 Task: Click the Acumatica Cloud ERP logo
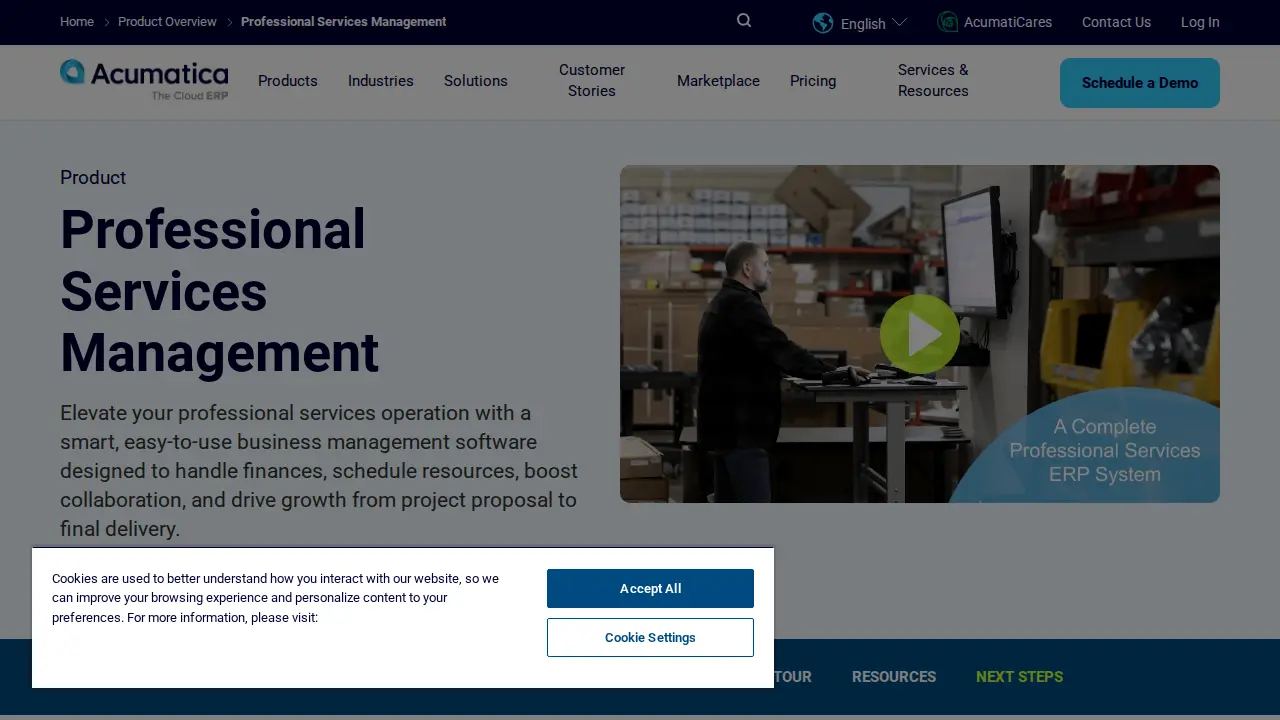point(144,80)
